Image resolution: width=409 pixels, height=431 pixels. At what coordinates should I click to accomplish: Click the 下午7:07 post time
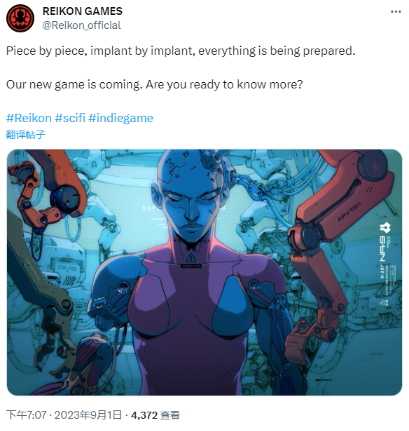point(26,415)
